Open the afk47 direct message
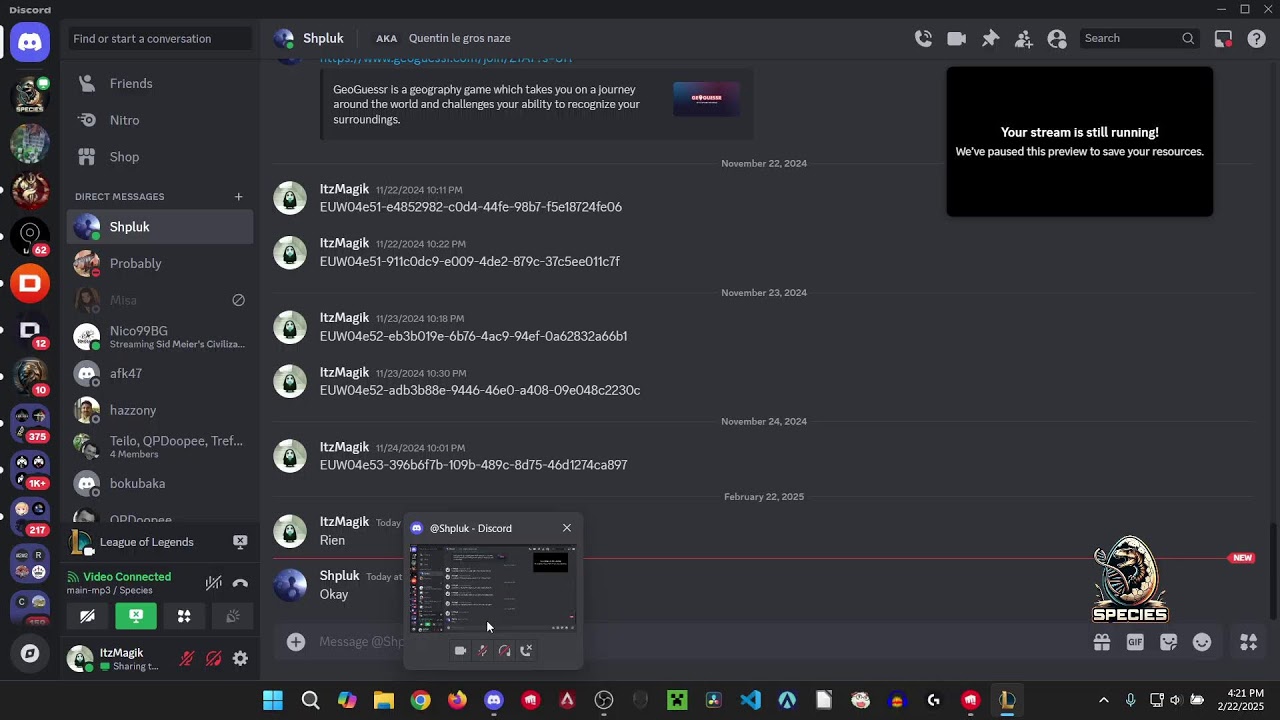The image size is (1280, 720). click(x=160, y=373)
